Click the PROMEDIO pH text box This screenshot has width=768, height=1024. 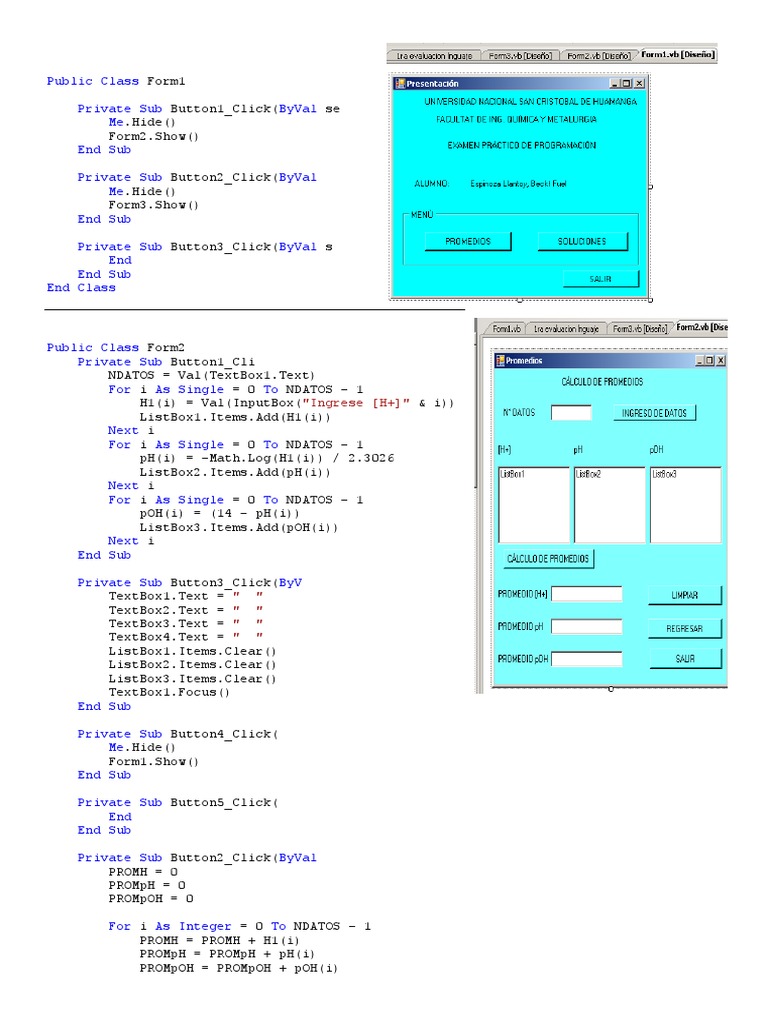pos(586,627)
